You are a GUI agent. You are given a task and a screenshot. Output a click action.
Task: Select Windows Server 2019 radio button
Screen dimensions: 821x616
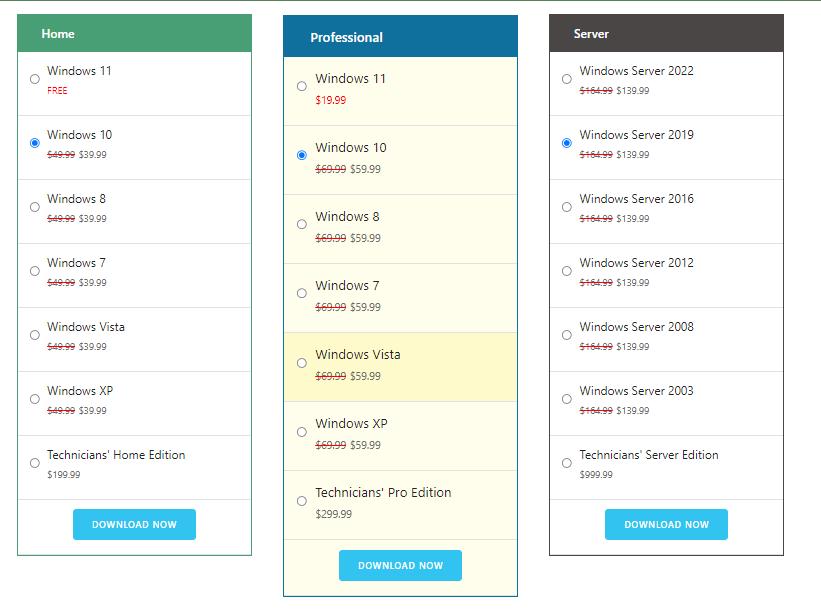coord(567,143)
